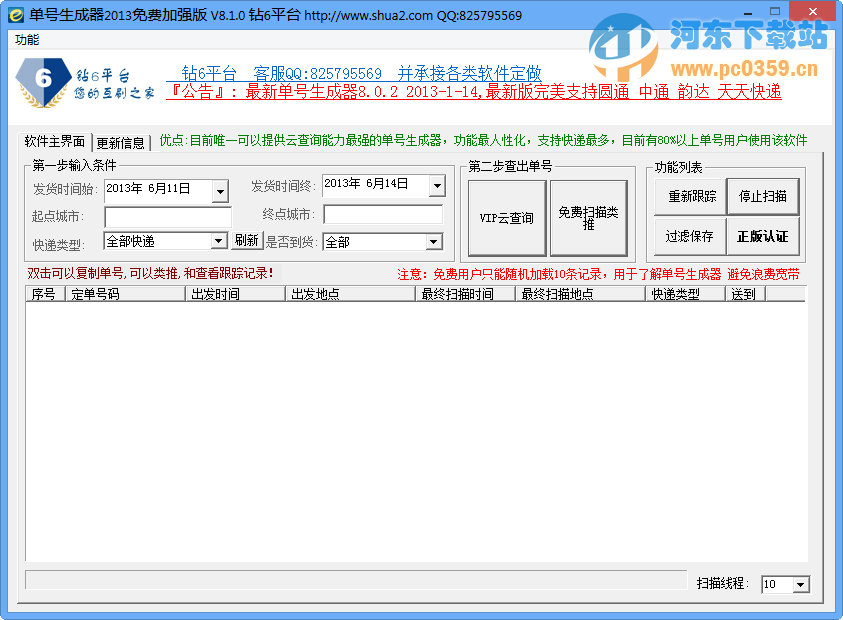The height and width of the screenshot is (620, 843).
Task: Open the 是否到货 dropdown list
Action: (x=433, y=241)
